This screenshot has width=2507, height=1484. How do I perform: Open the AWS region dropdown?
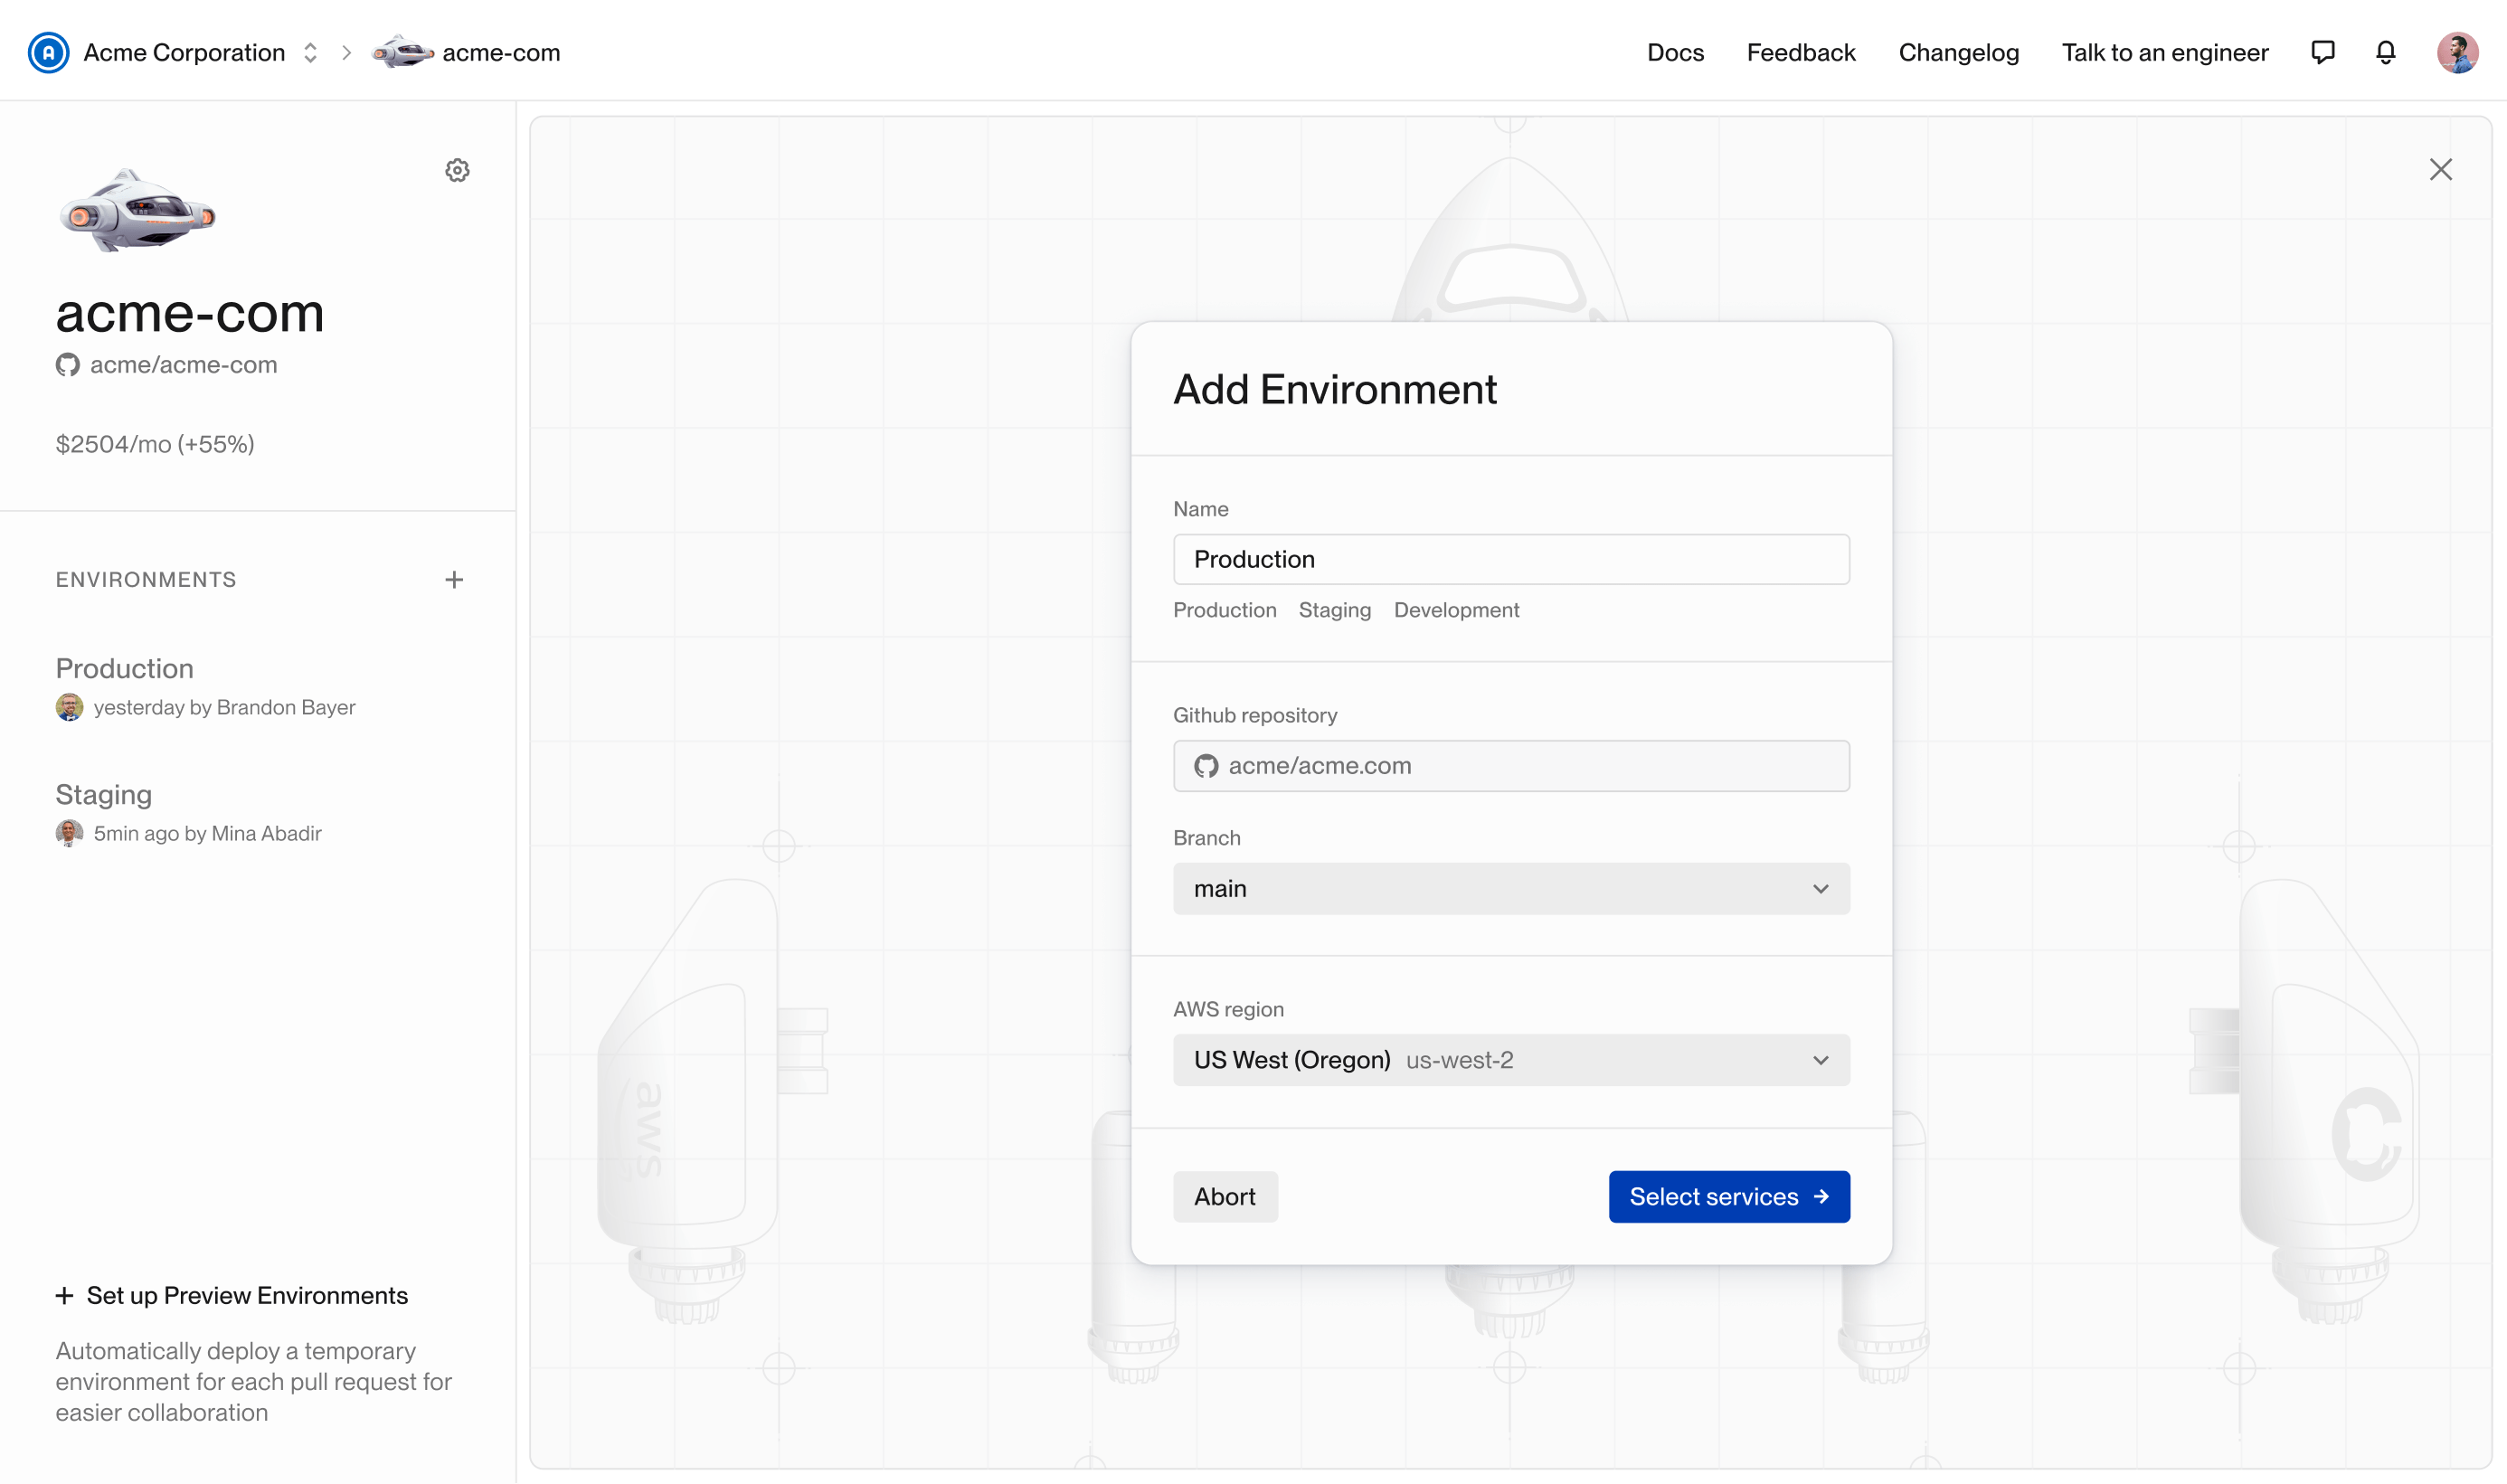tap(1511, 1059)
